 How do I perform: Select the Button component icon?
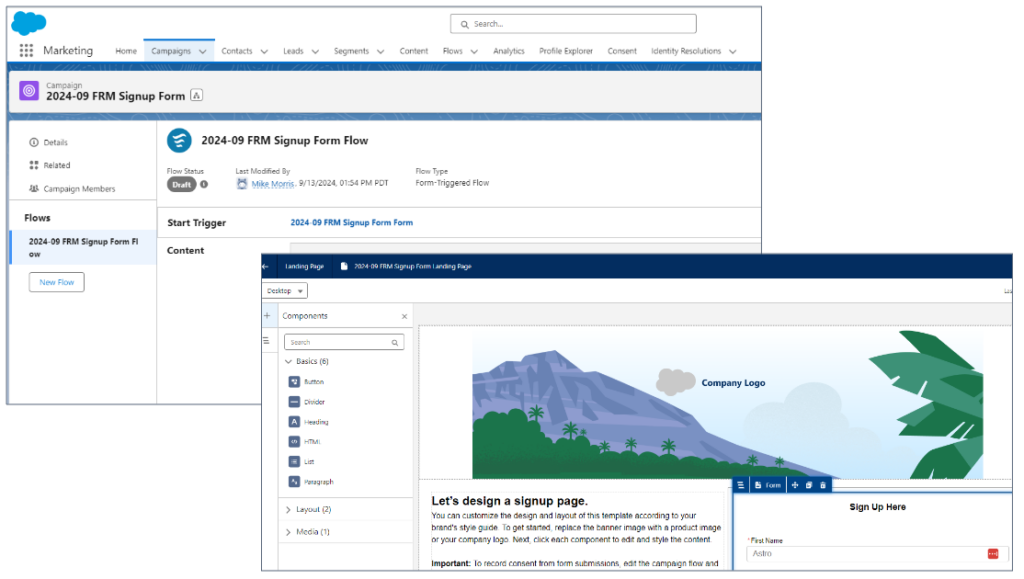[294, 382]
